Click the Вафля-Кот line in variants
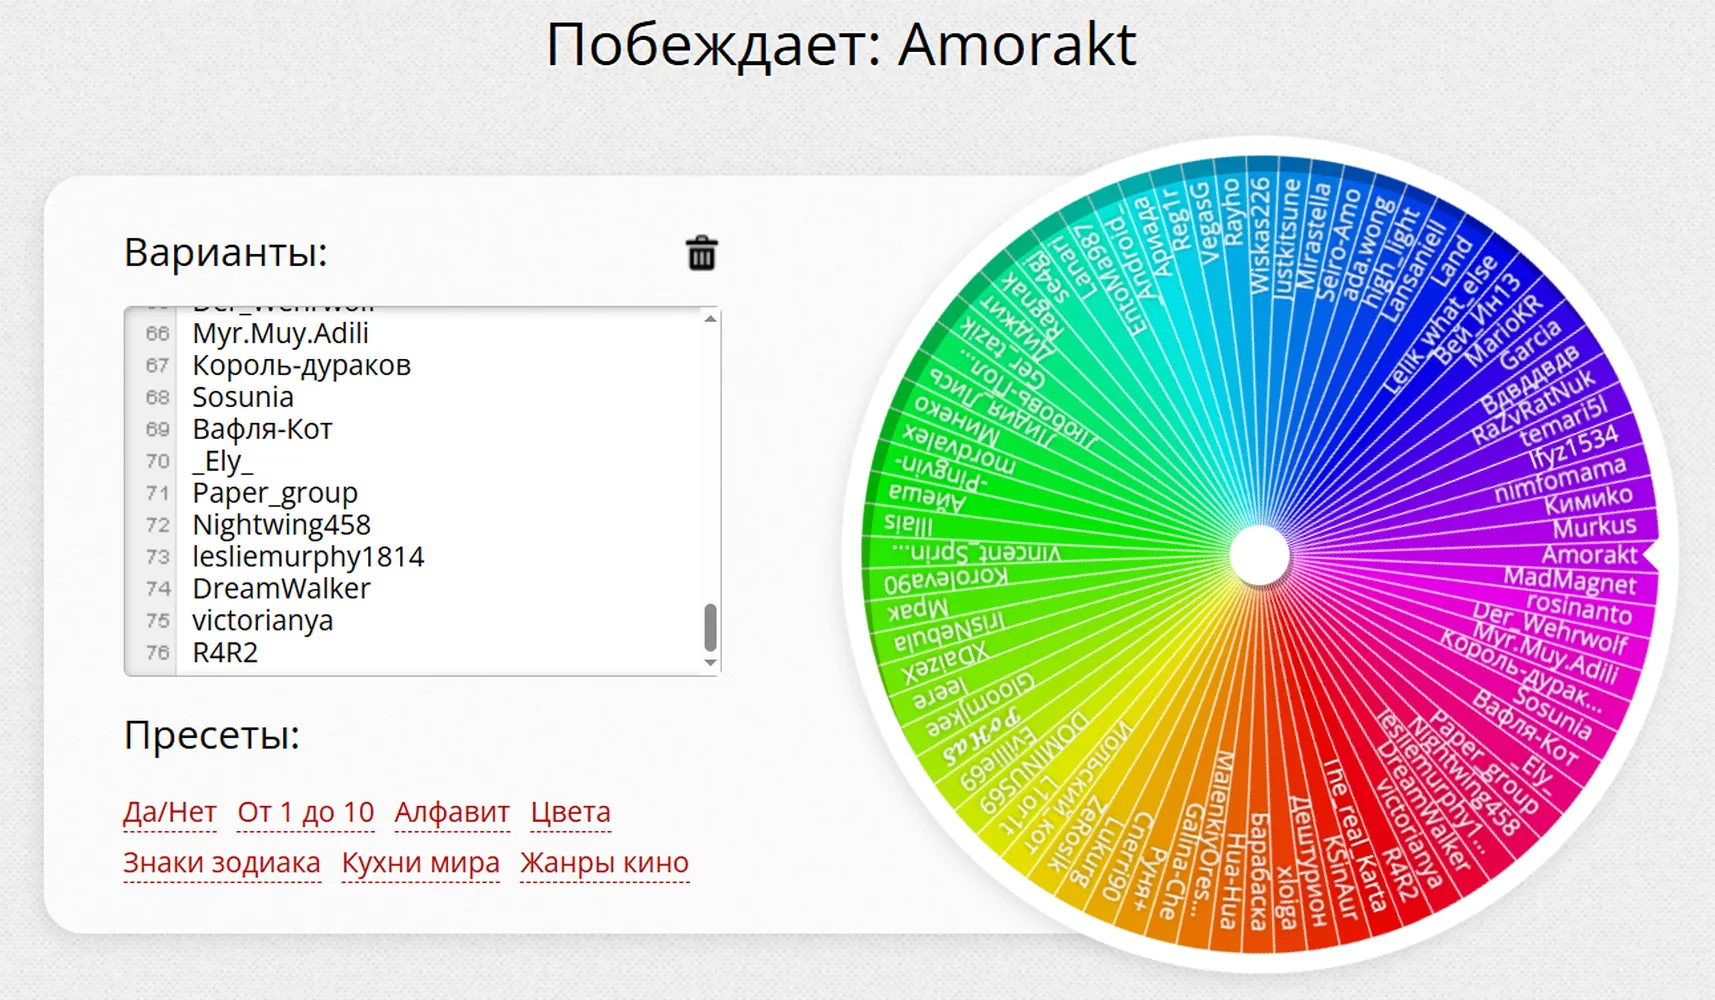This screenshot has width=1715, height=1000. 262,429
